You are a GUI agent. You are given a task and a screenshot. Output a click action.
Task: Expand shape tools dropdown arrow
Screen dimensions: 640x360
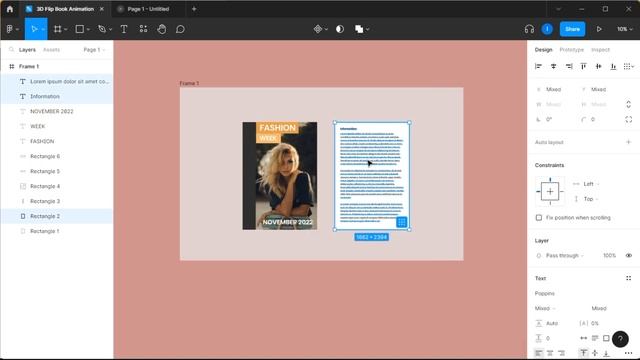pyautogui.click(x=88, y=29)
